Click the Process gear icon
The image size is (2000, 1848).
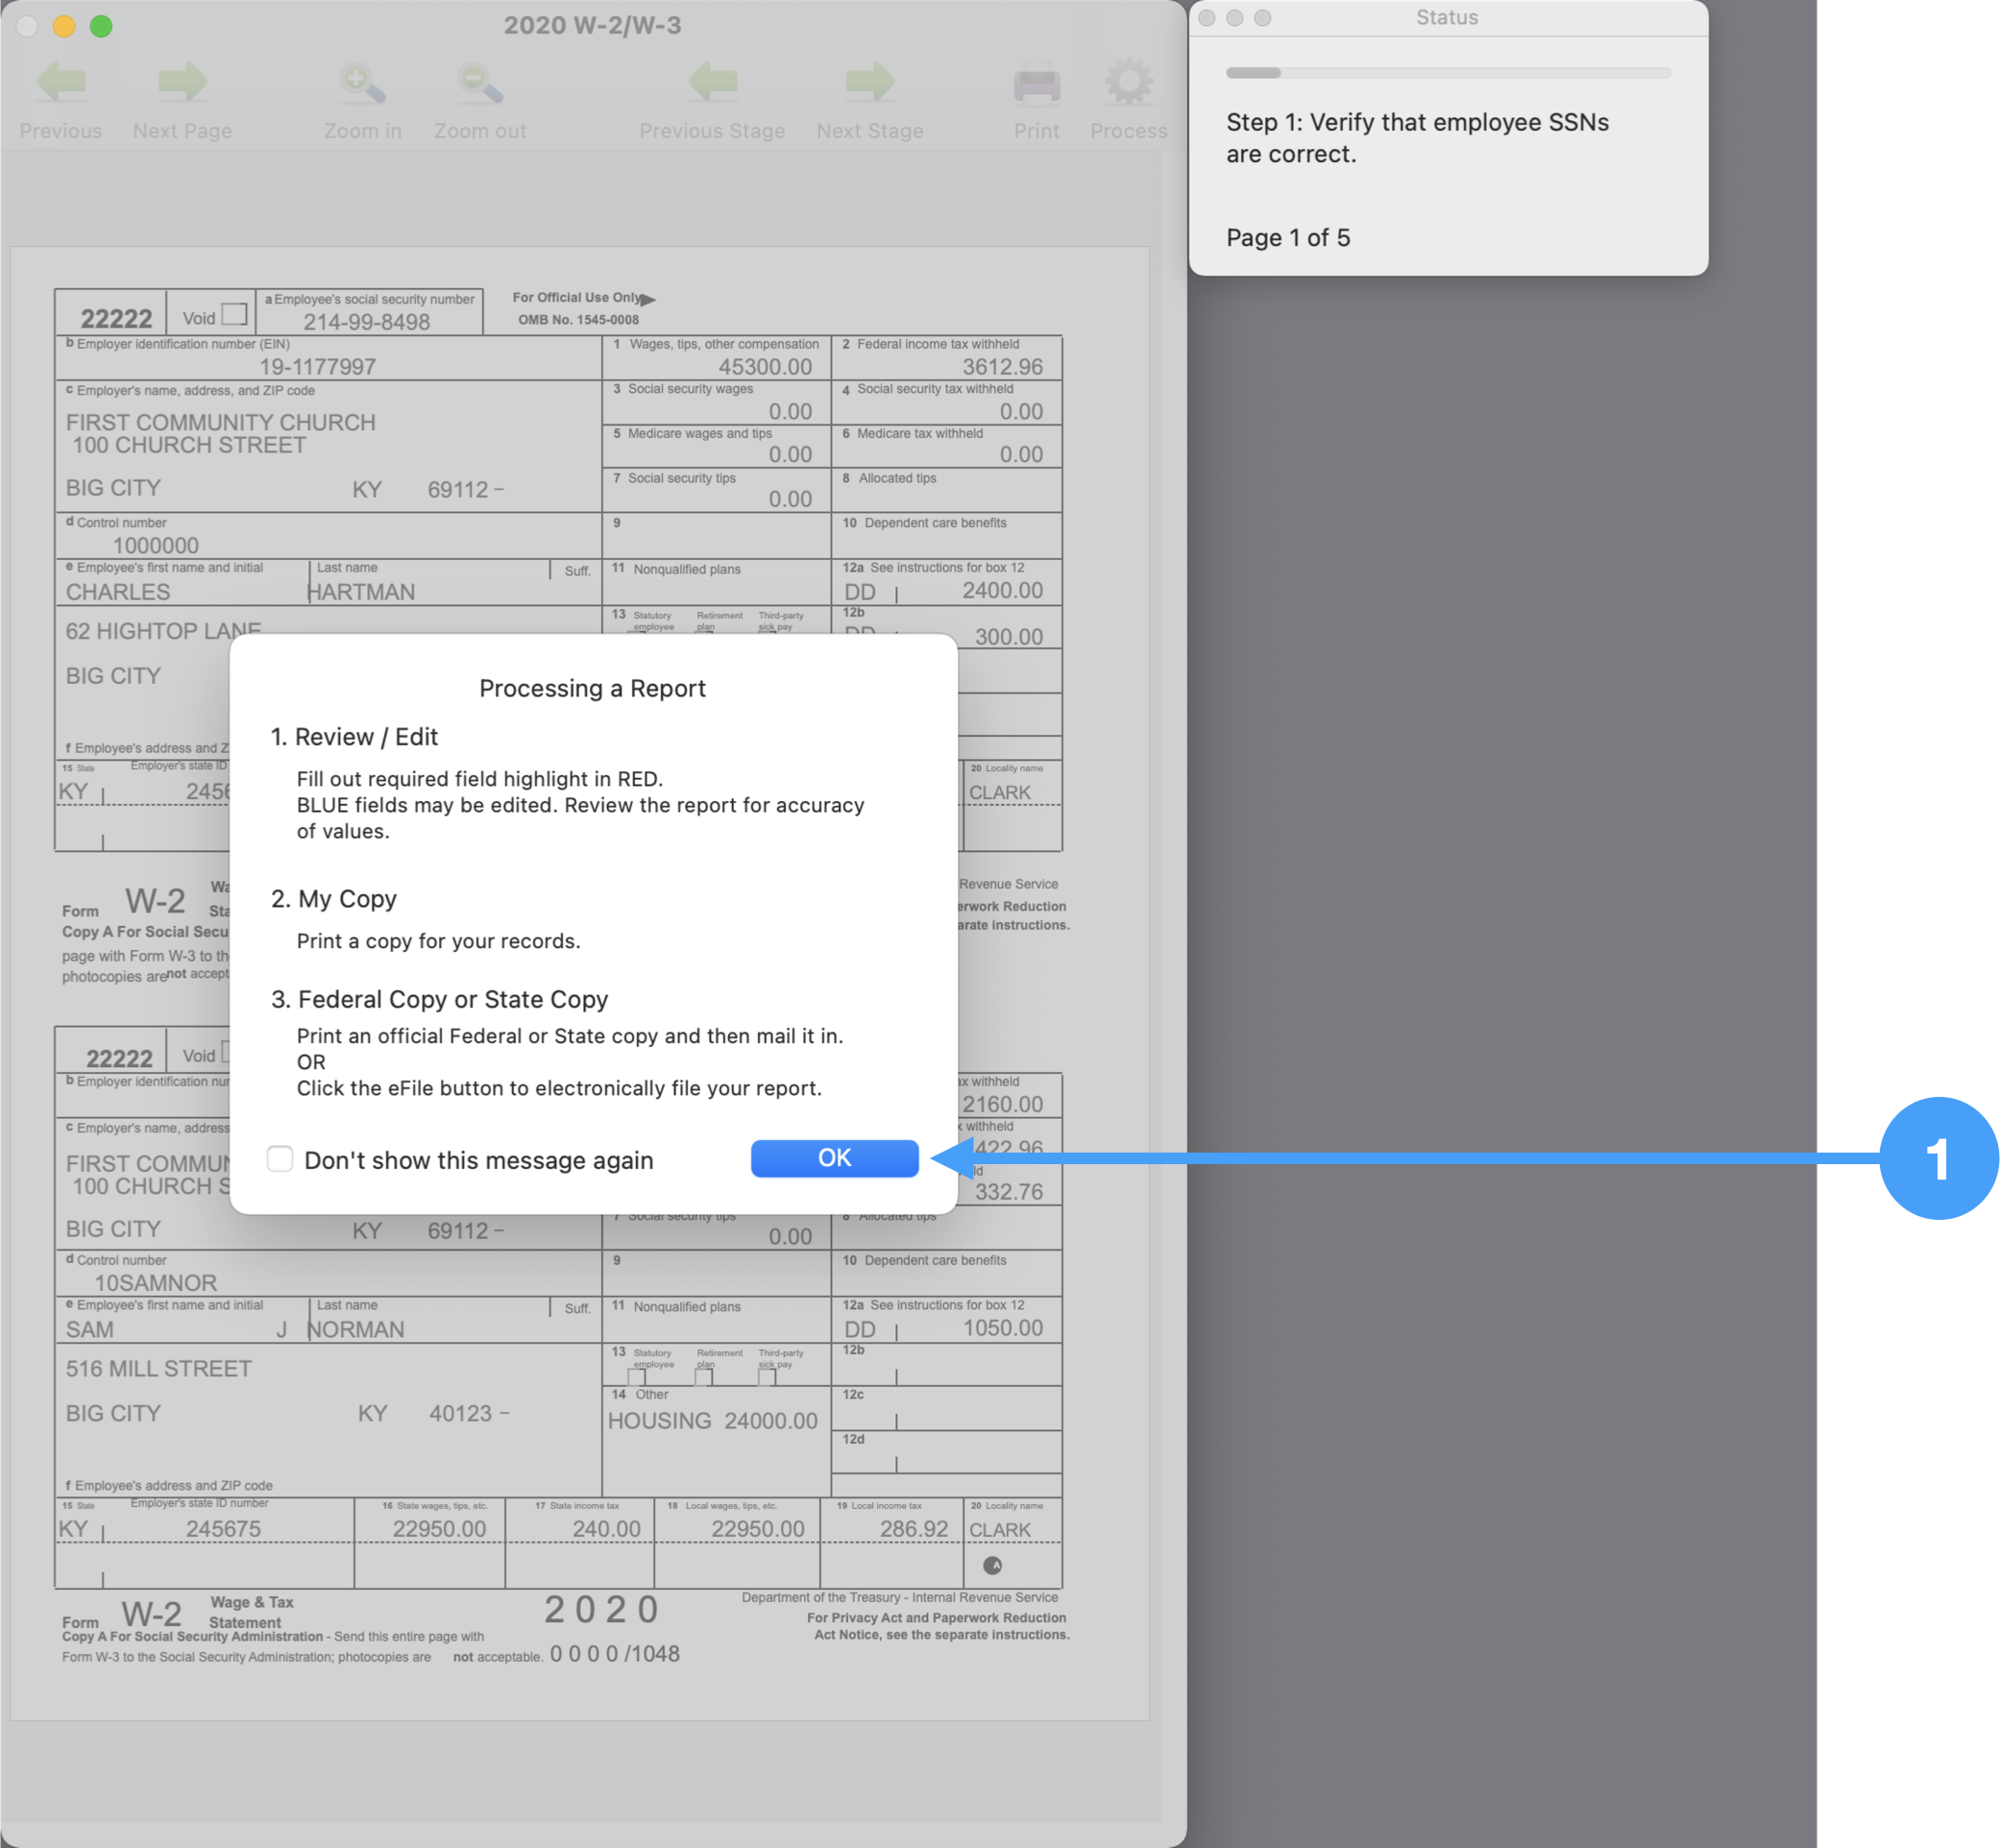pos(1128,82)
